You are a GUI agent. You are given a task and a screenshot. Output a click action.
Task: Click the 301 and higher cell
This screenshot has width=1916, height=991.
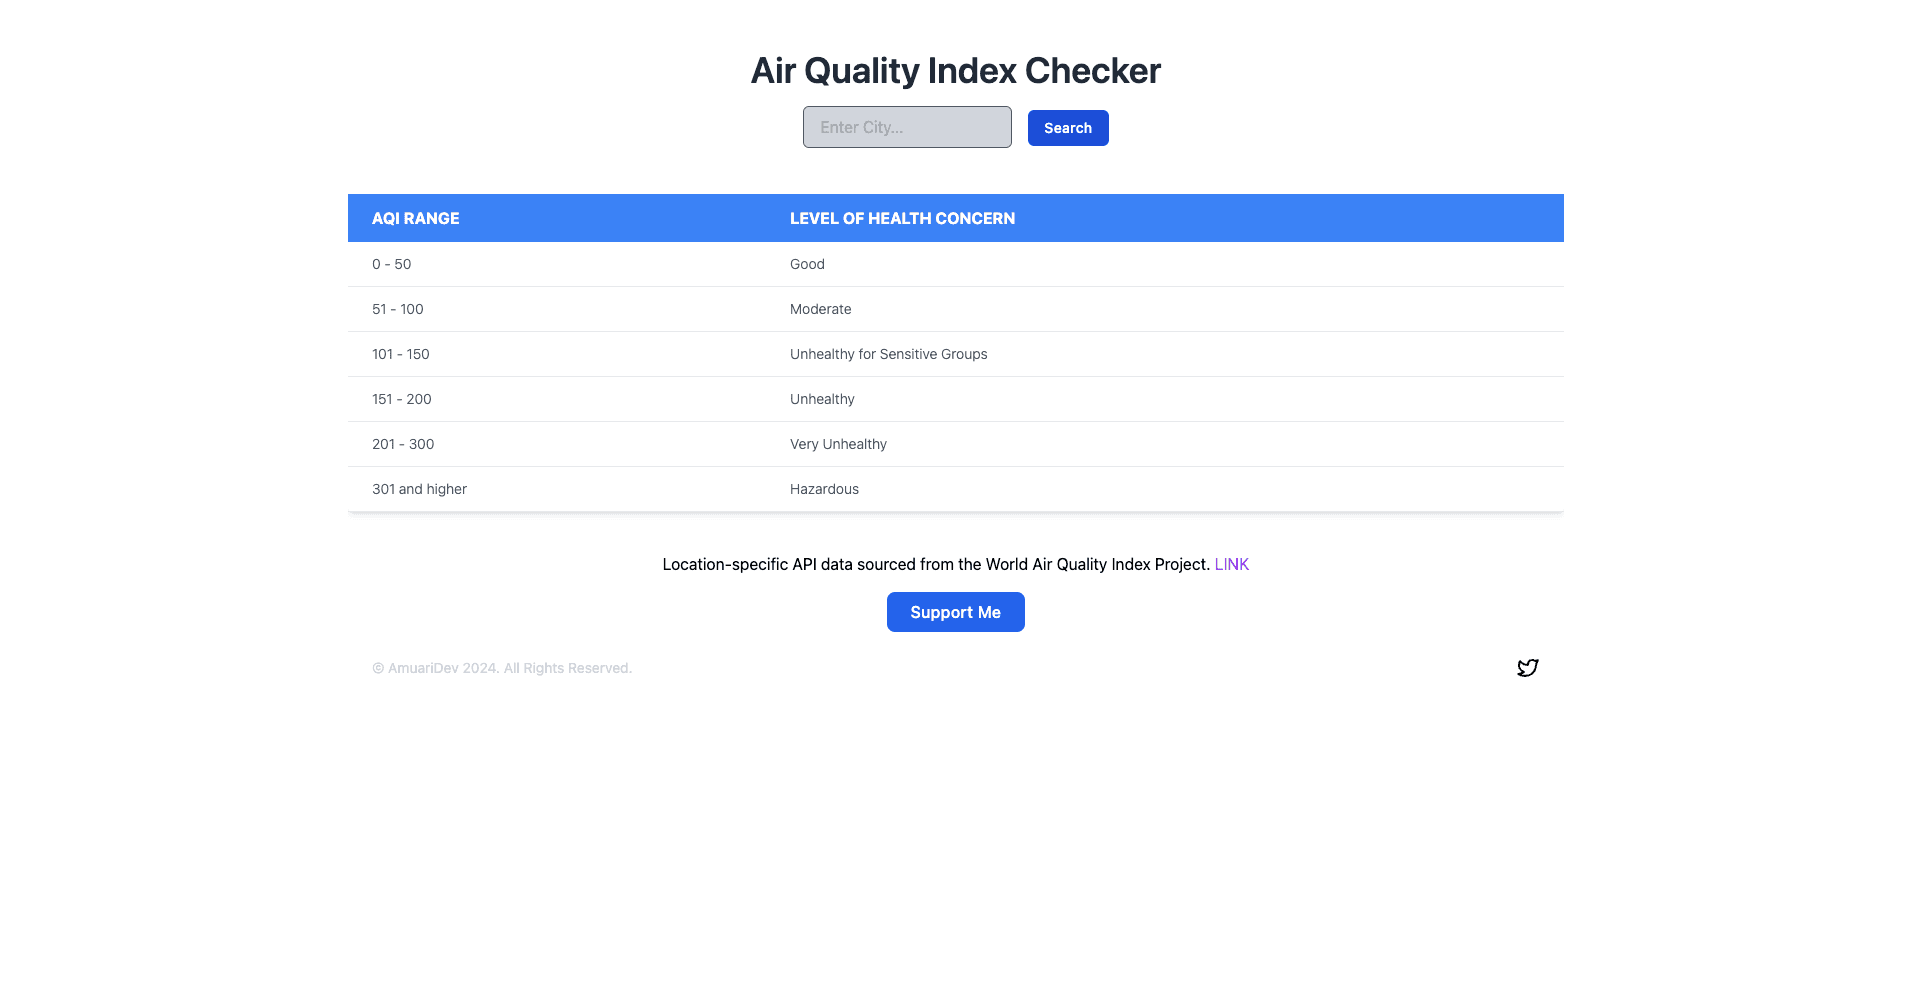(557, 489)
